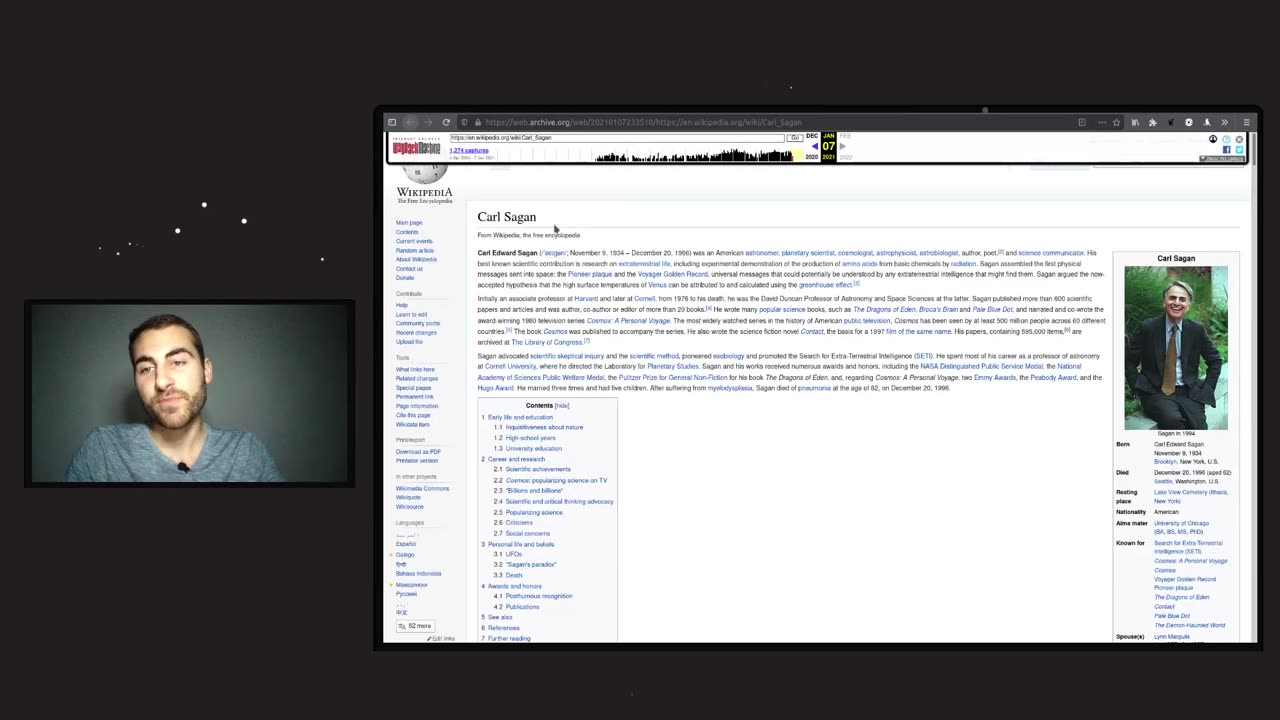Viewport: 1280px width, 720px height.
Task: Click the Wayback Machine URL input field
Action: [617, 138]
